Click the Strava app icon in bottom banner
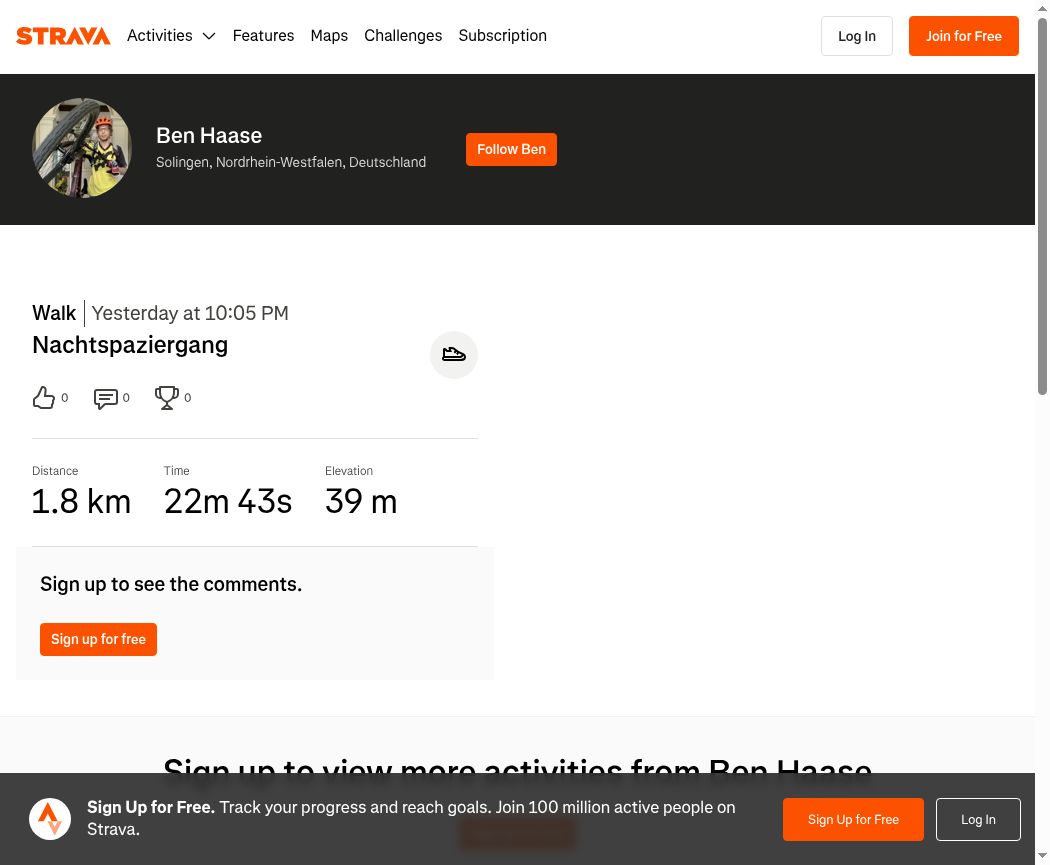 tap(50, 819)
